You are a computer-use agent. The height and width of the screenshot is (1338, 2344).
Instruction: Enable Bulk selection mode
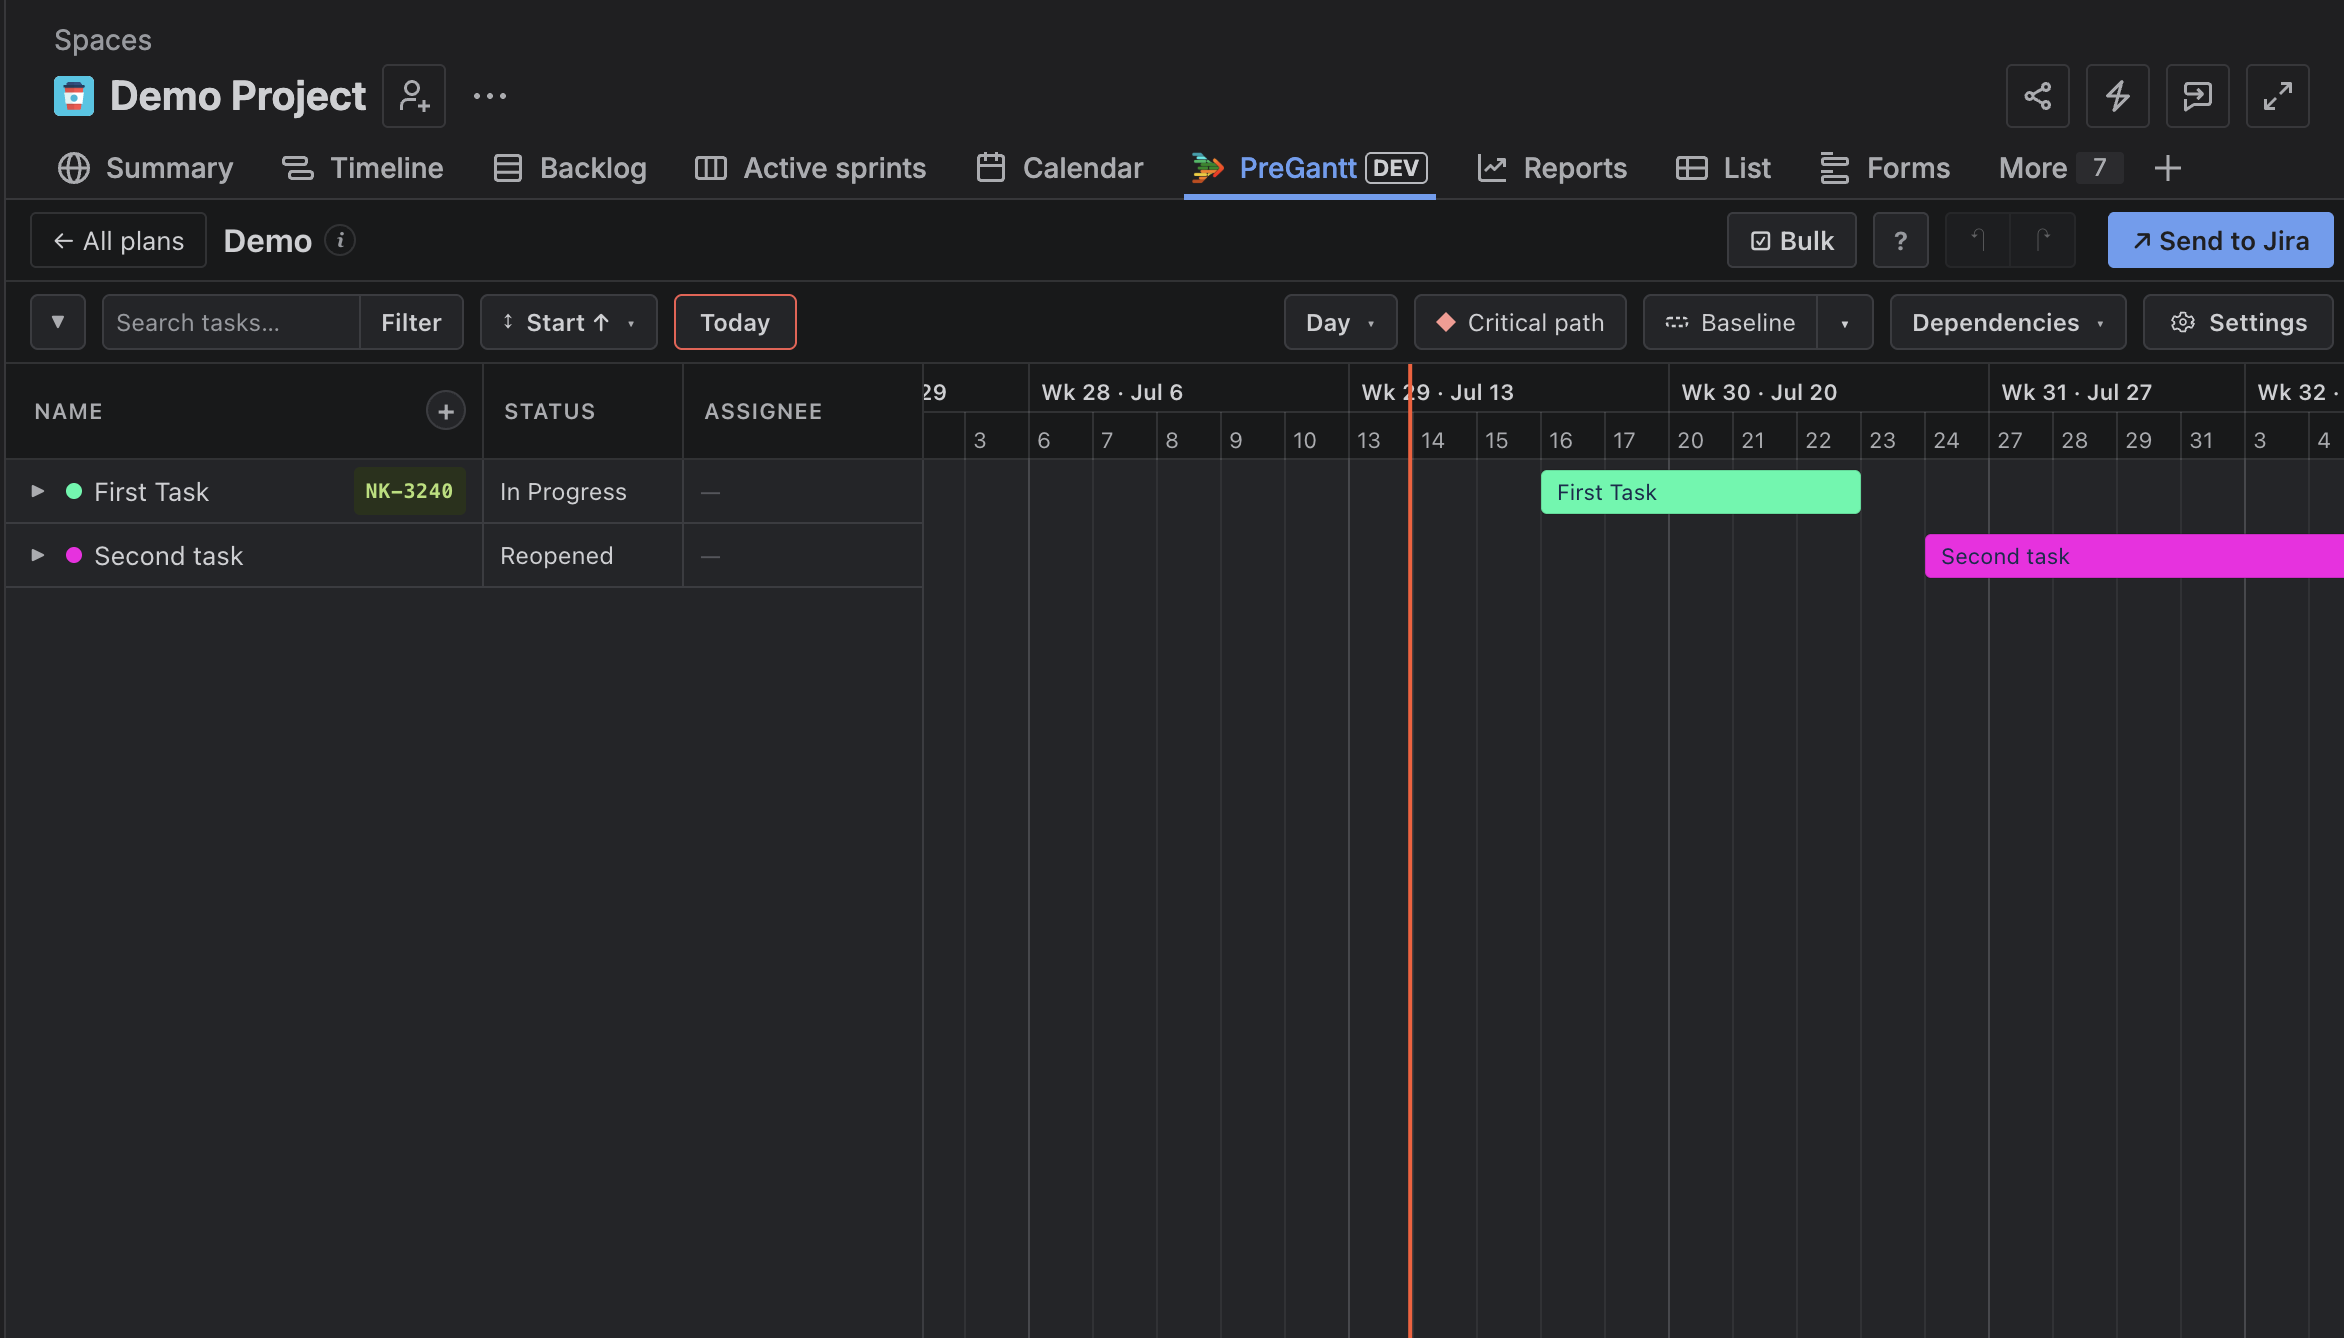coord(1792,241)
